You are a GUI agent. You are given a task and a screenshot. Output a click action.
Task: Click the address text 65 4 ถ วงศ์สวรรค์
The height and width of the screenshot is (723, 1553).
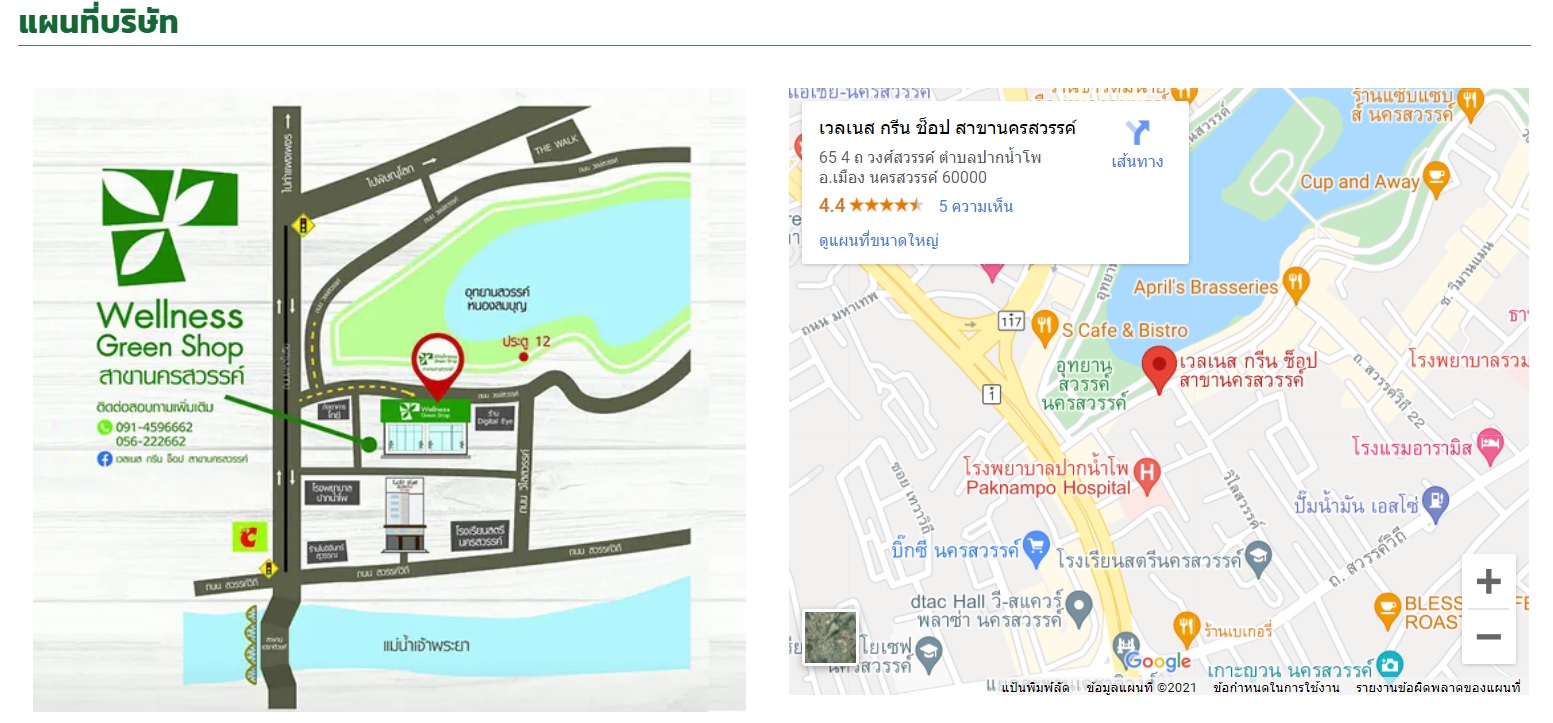(x=930, y=167)
